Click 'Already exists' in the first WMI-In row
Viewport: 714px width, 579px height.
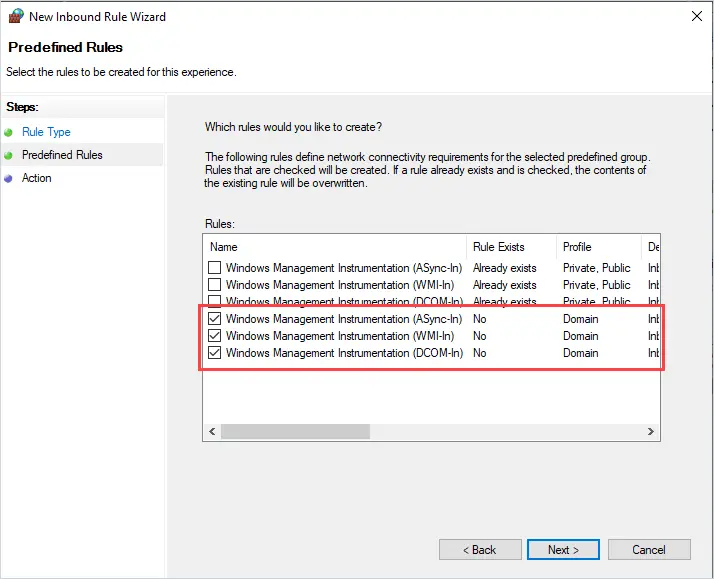[505, 285]
